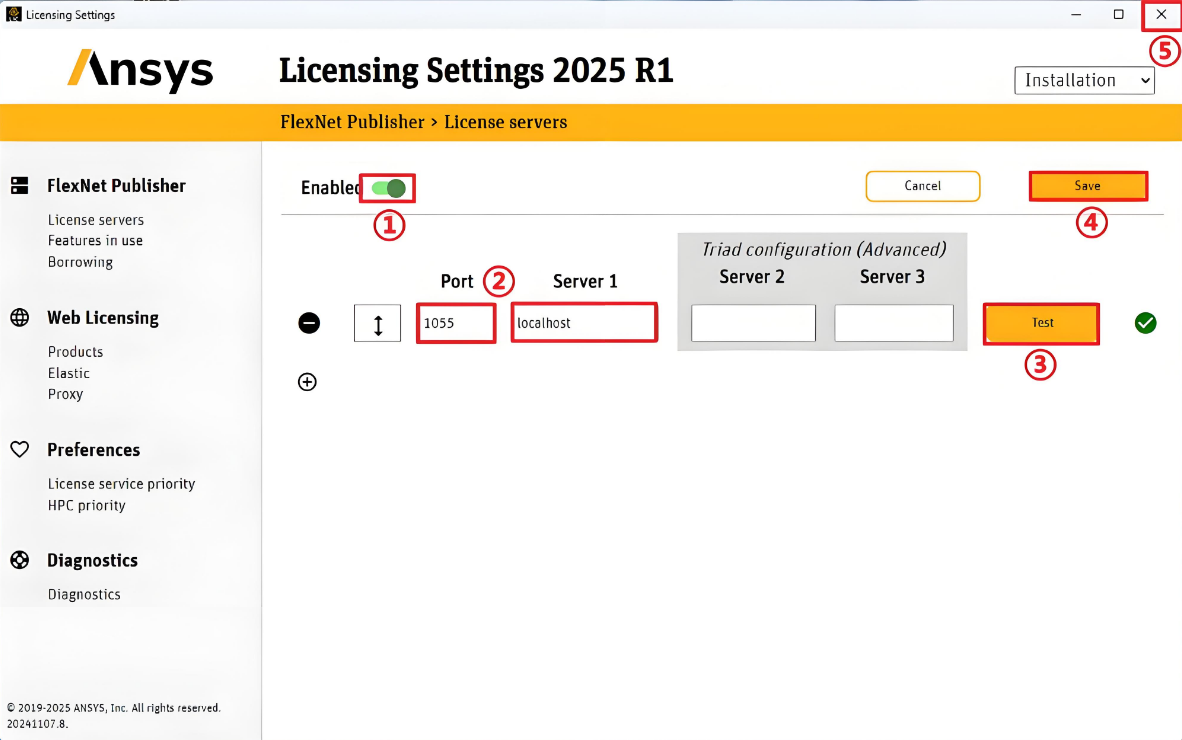The image size is (1182, 740).
Task: Open License service priority page
Action: (121, 484)
